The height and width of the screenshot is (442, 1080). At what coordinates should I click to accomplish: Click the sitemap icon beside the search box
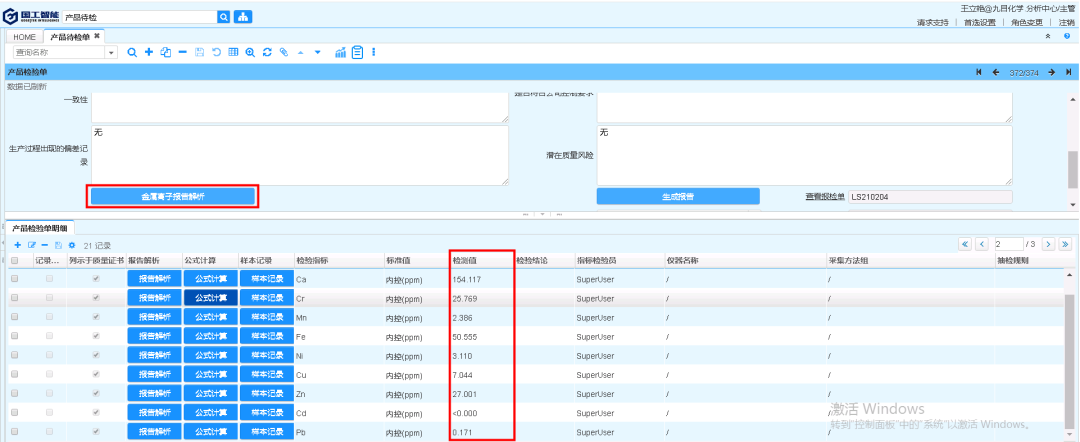tap(243, 17)
